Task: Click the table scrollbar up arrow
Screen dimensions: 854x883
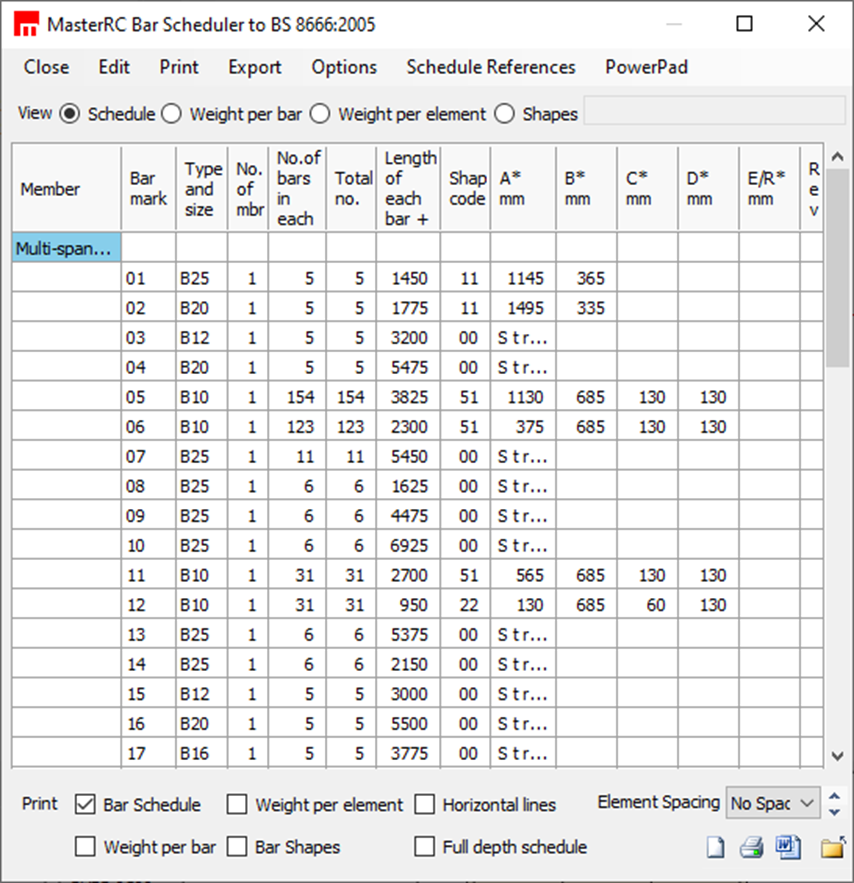Action: (838, 157)
